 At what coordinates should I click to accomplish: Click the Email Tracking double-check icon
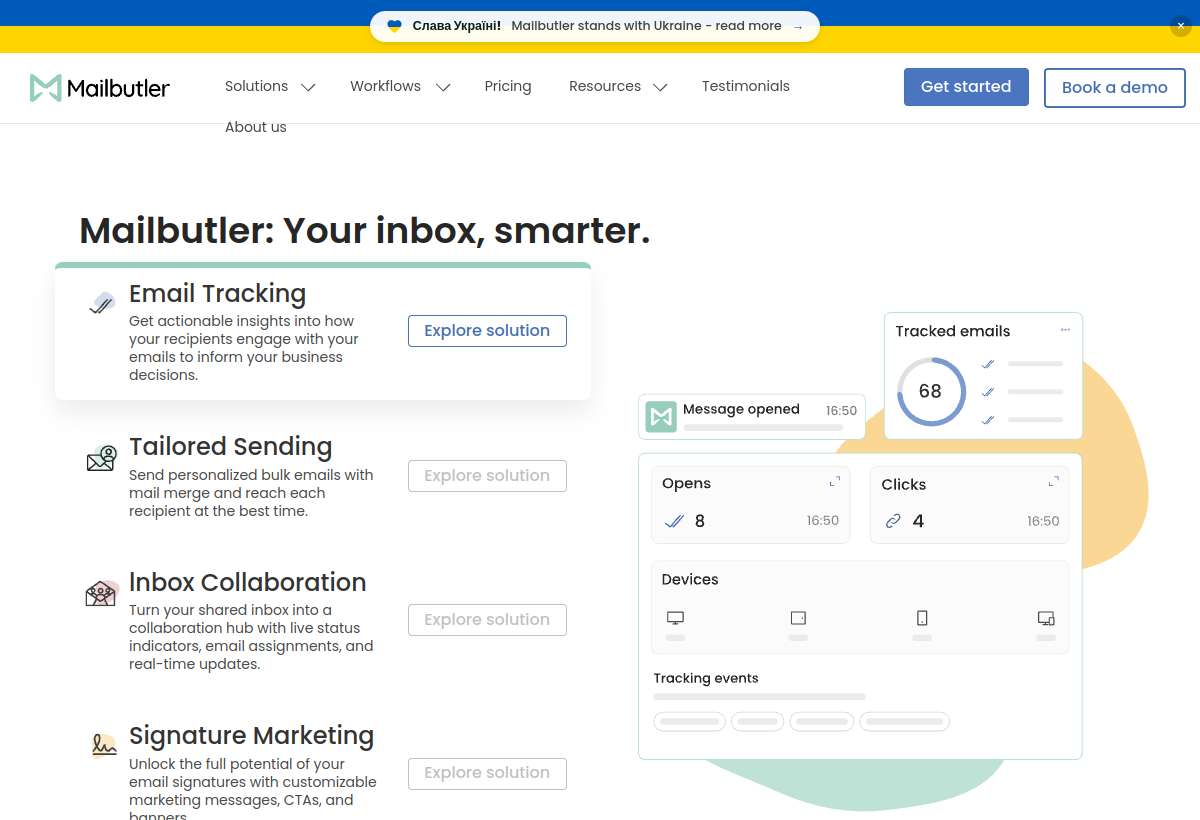click(x=101, y=304)
